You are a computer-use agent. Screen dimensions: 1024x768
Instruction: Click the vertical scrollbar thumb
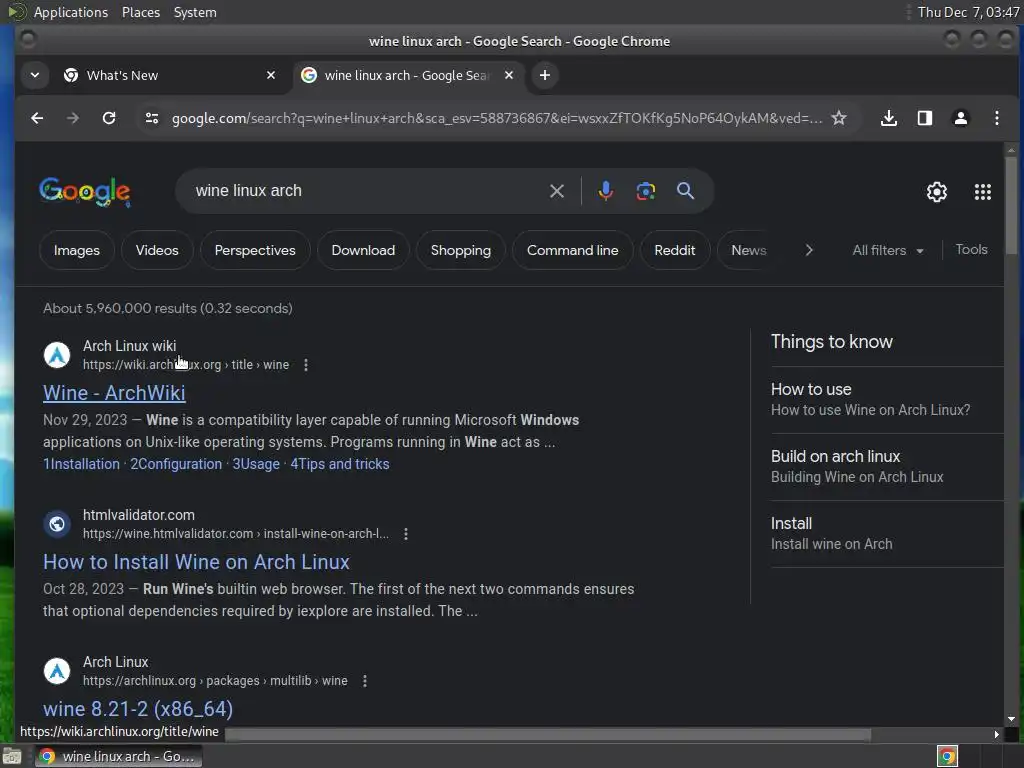tap(1011, 206)
